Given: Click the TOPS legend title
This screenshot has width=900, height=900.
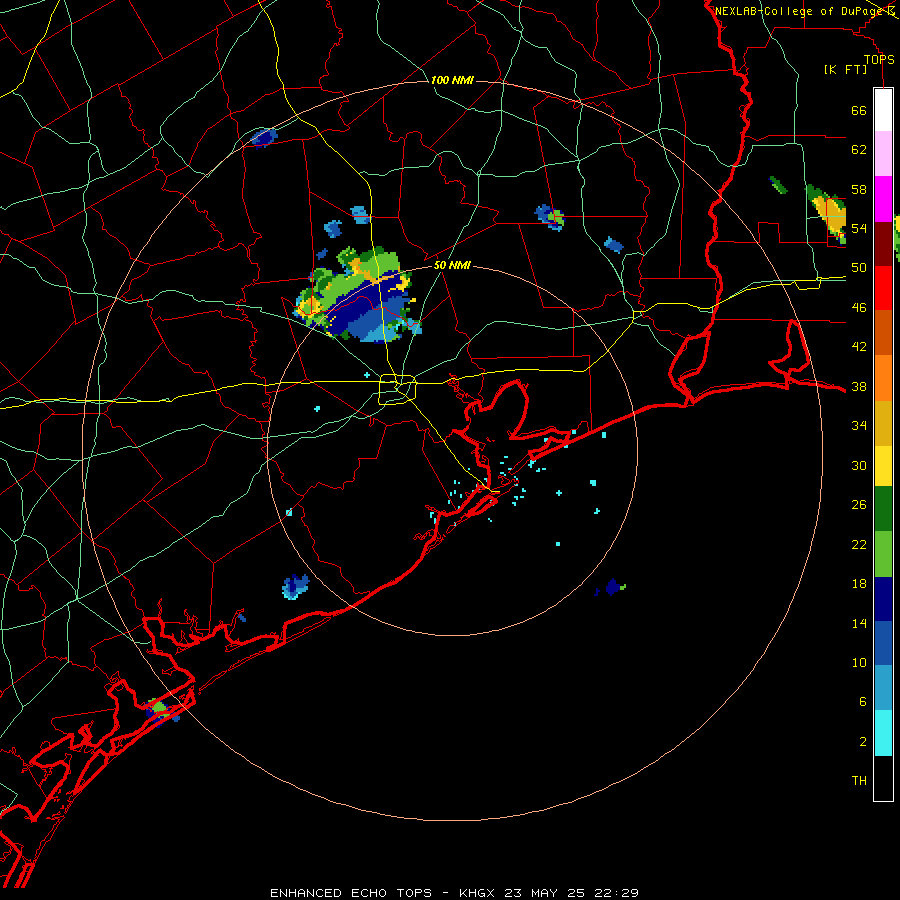Looking at the screenshot, I should (x=879, y=59).
